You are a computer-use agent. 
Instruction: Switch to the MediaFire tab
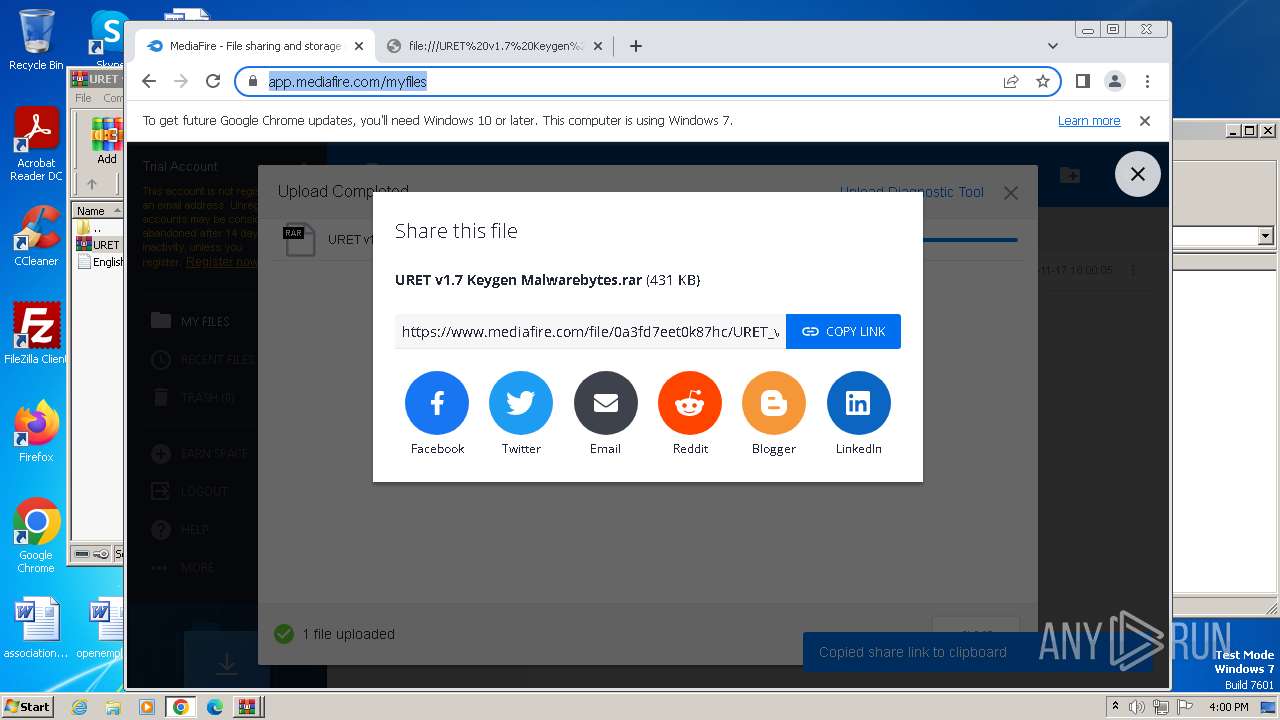point(254,46)
